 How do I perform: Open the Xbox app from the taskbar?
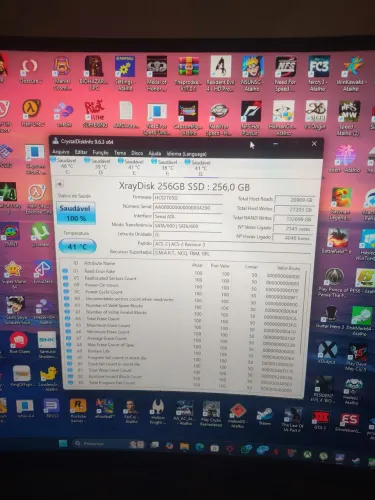point(307,454)
